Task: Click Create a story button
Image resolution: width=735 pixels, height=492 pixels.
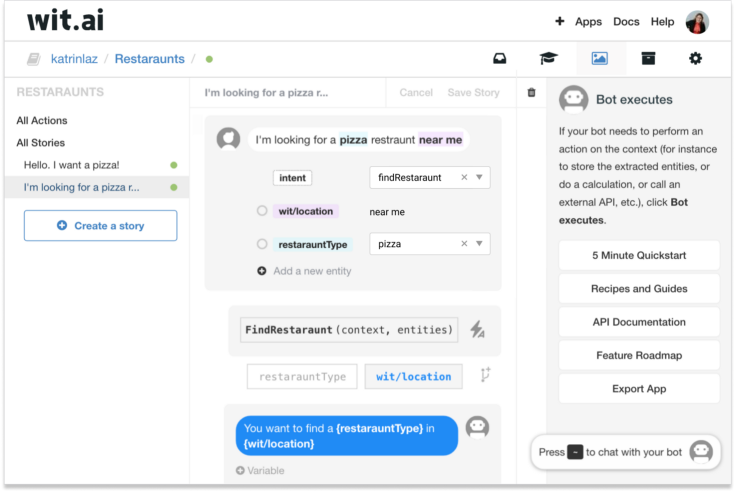Action: pyautogui.click(x=100, y=225)
